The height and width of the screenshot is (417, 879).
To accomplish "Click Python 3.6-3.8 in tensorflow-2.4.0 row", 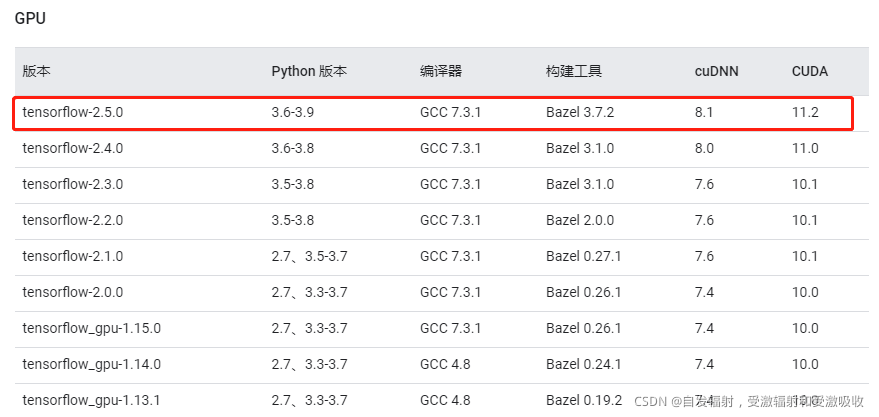I will [293, 148].
